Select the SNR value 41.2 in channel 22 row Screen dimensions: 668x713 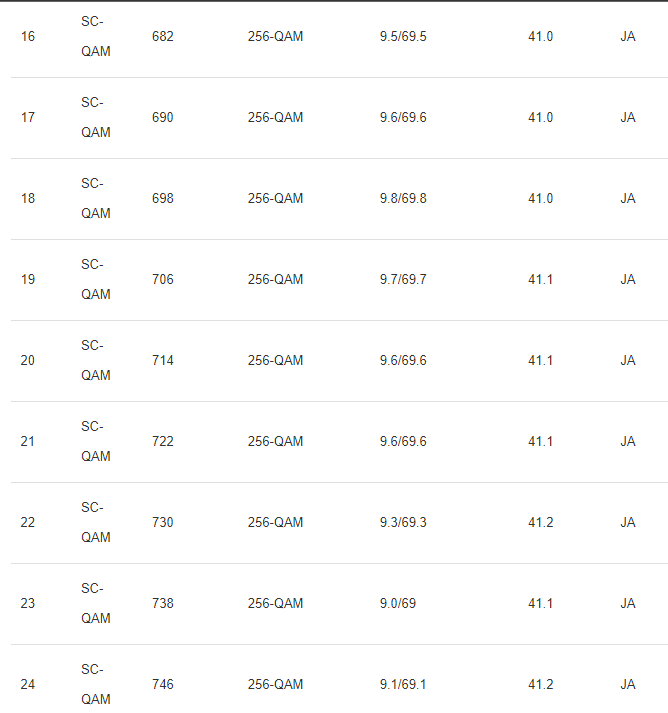540,523
